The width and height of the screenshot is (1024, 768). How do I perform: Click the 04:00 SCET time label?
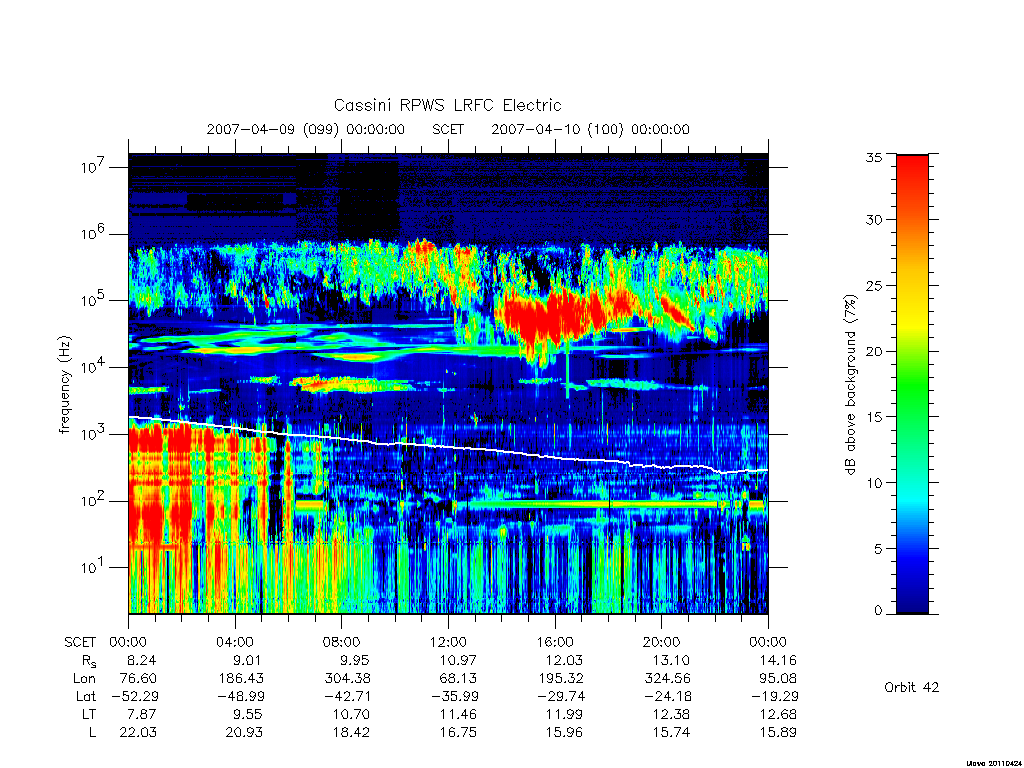[x=235, y=642]
